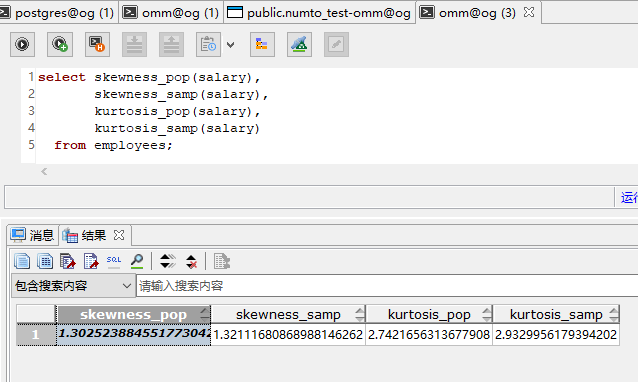The image size is (638, 382).
Task: Click the editor horizontal scroll left arrow
Action: (x=44, y=172)
